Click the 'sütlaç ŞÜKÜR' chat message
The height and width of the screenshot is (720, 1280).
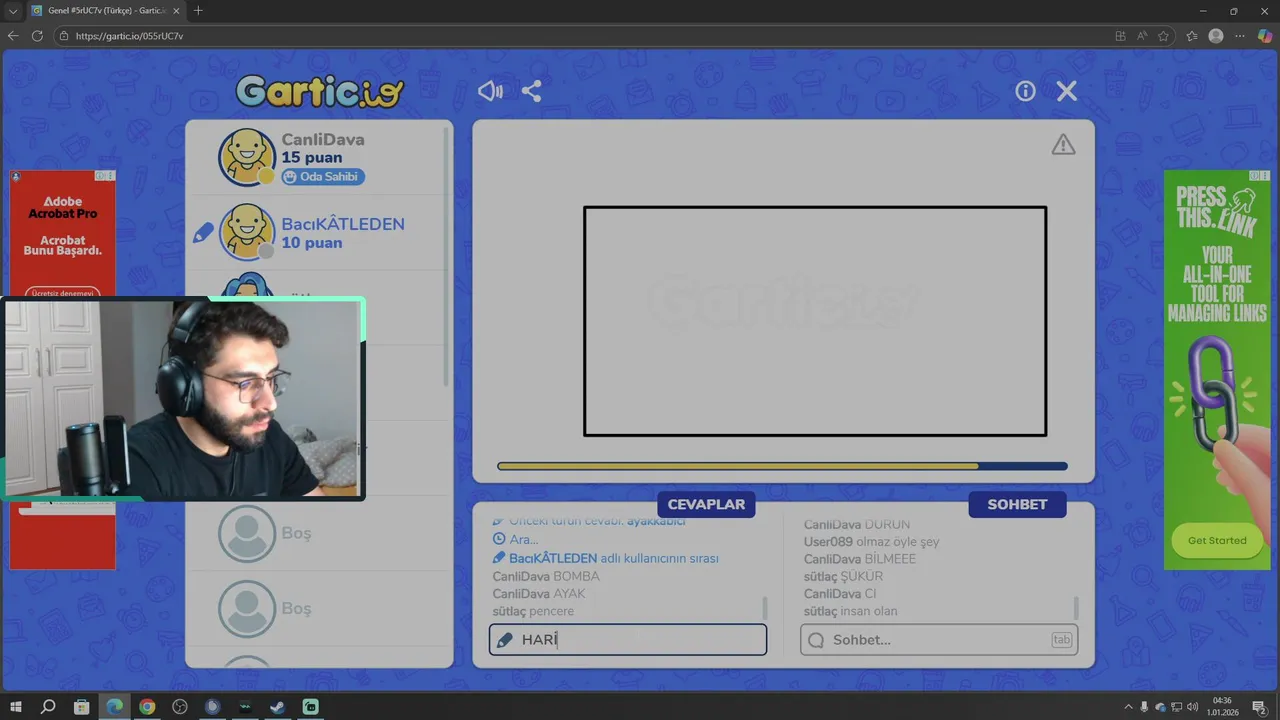click(843, 576)
